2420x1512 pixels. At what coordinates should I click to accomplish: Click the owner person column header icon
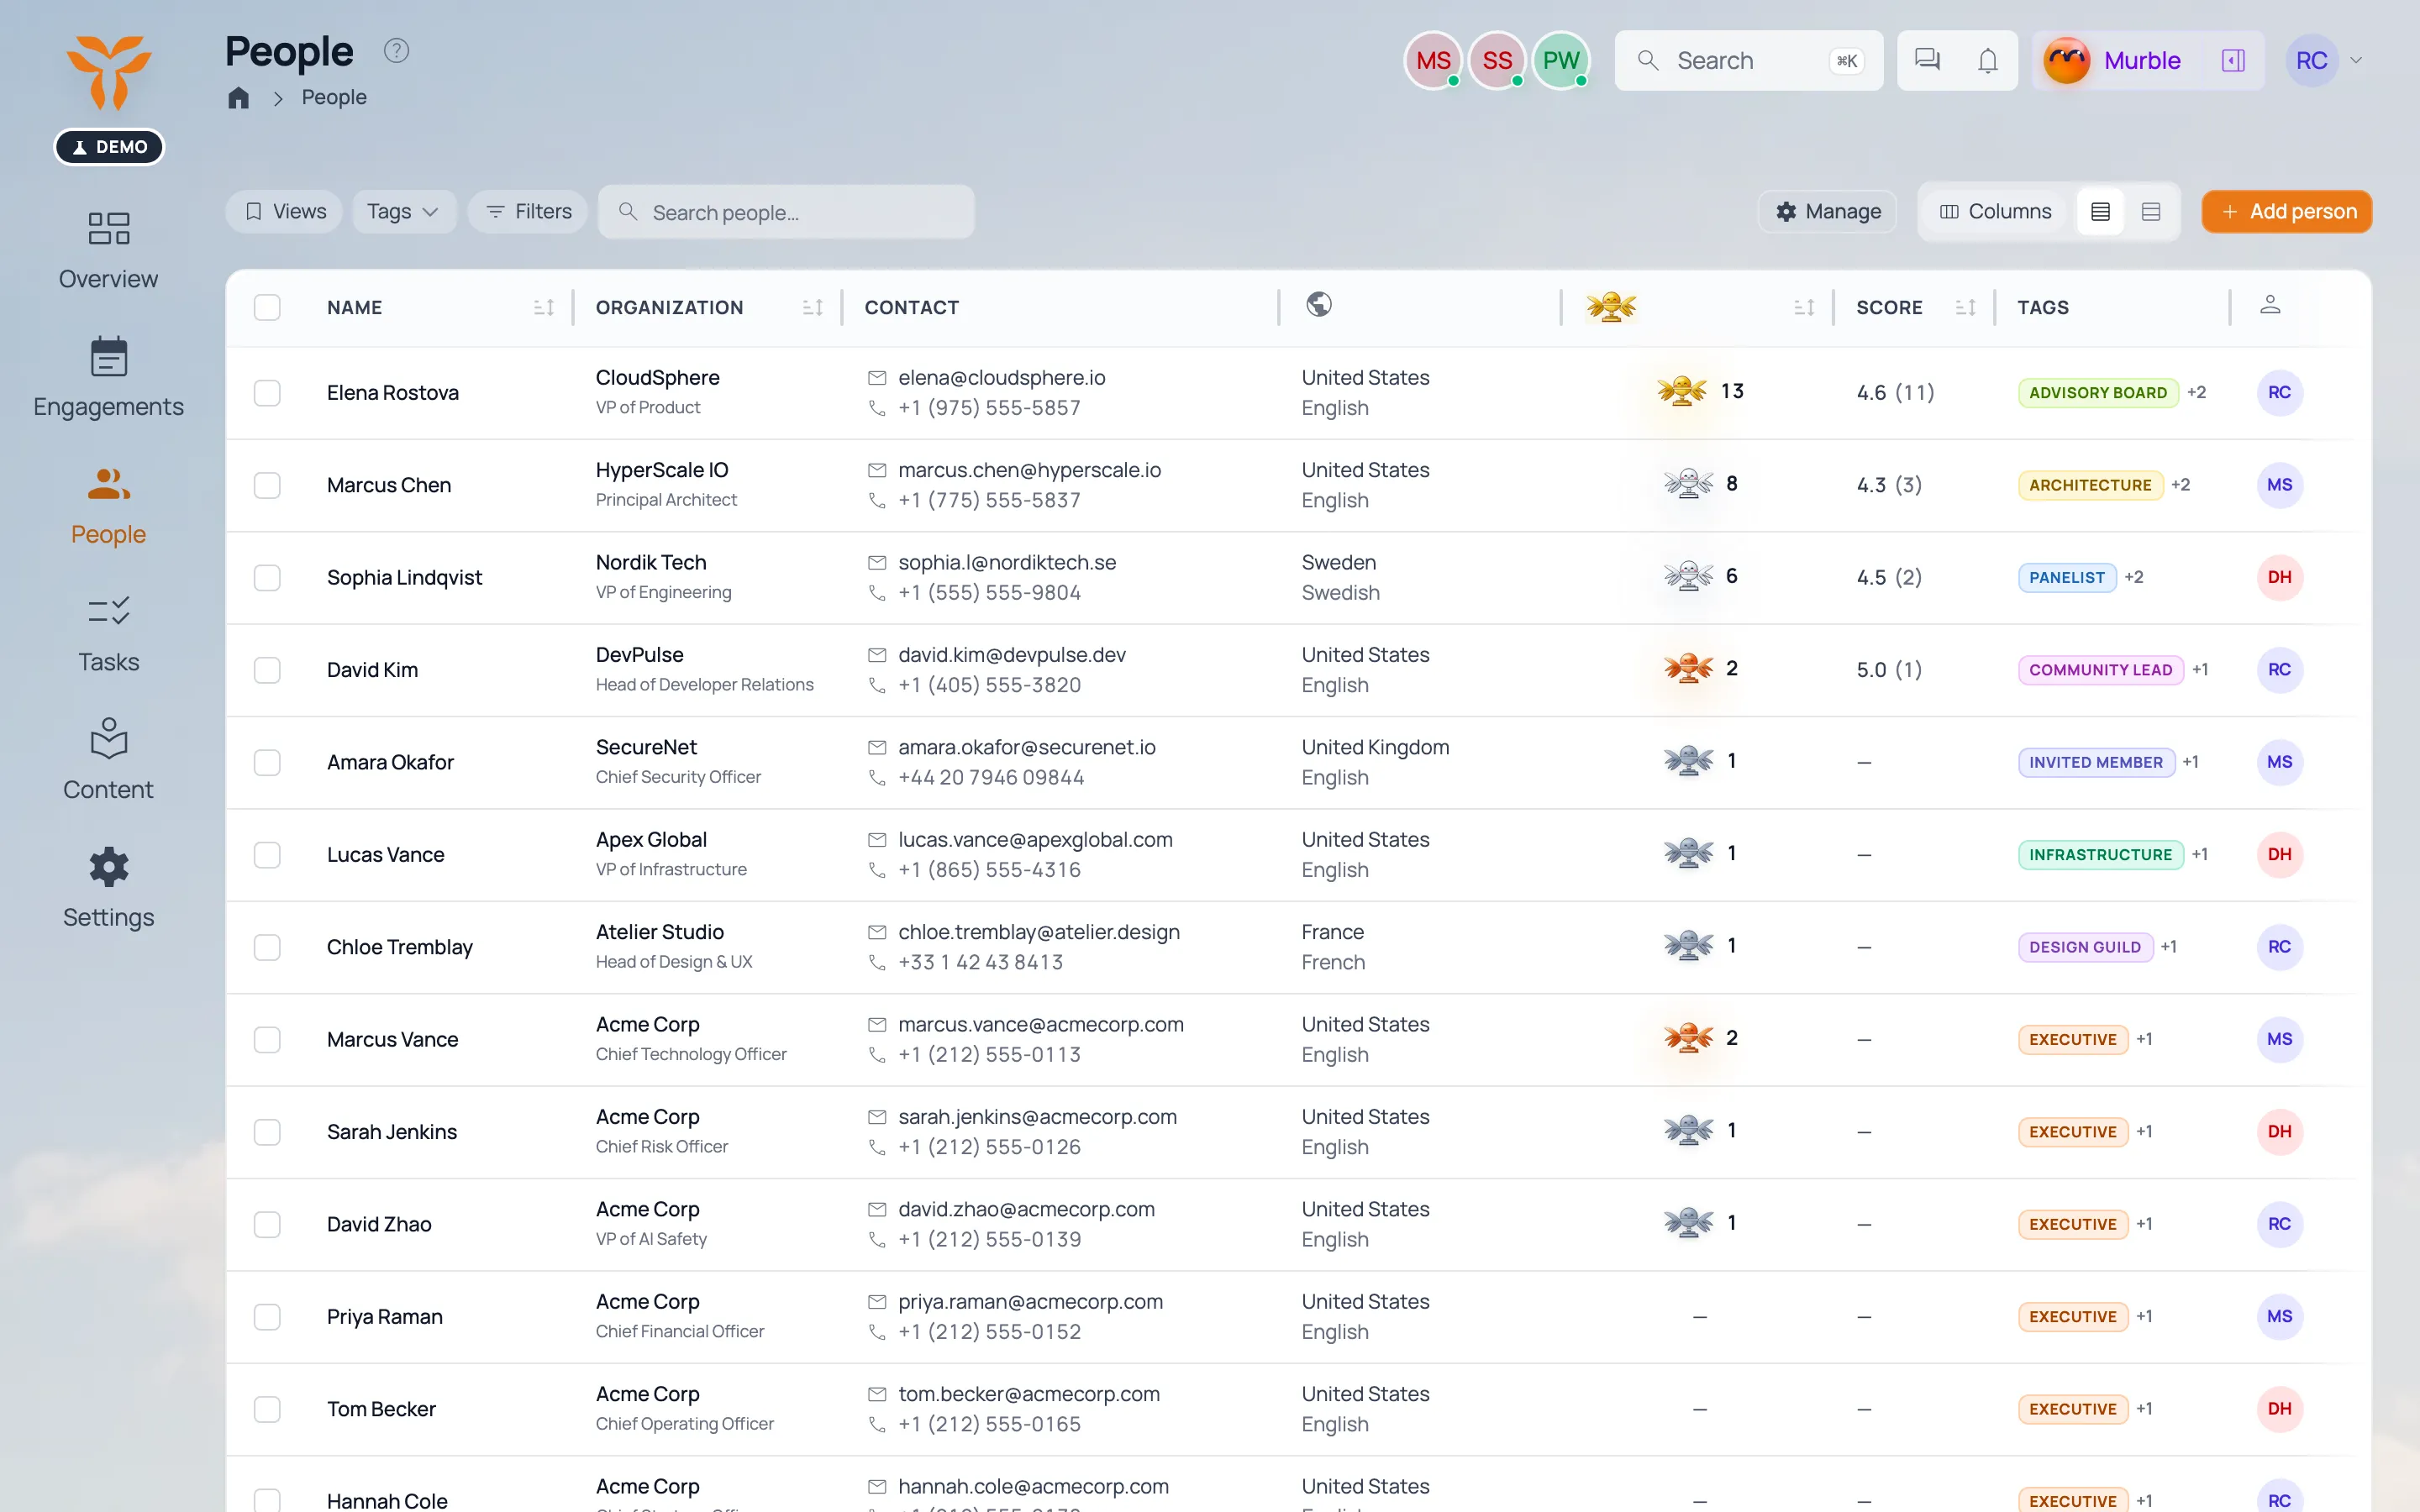pos(2270,304)
